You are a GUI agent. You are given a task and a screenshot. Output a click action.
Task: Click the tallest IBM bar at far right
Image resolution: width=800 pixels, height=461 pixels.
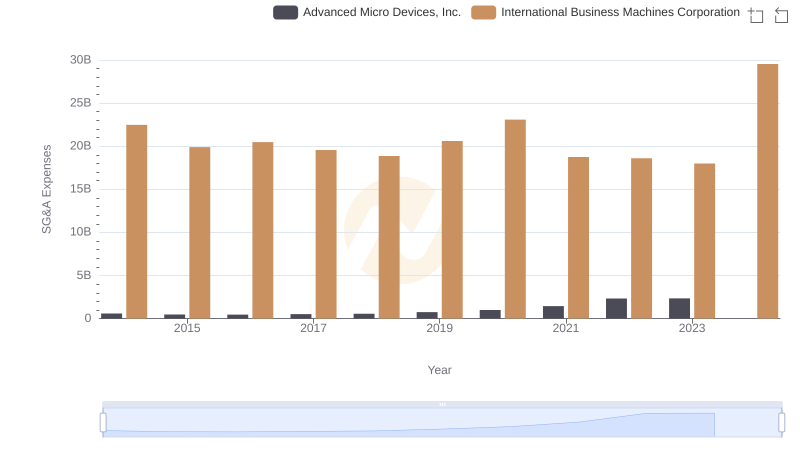767,191
